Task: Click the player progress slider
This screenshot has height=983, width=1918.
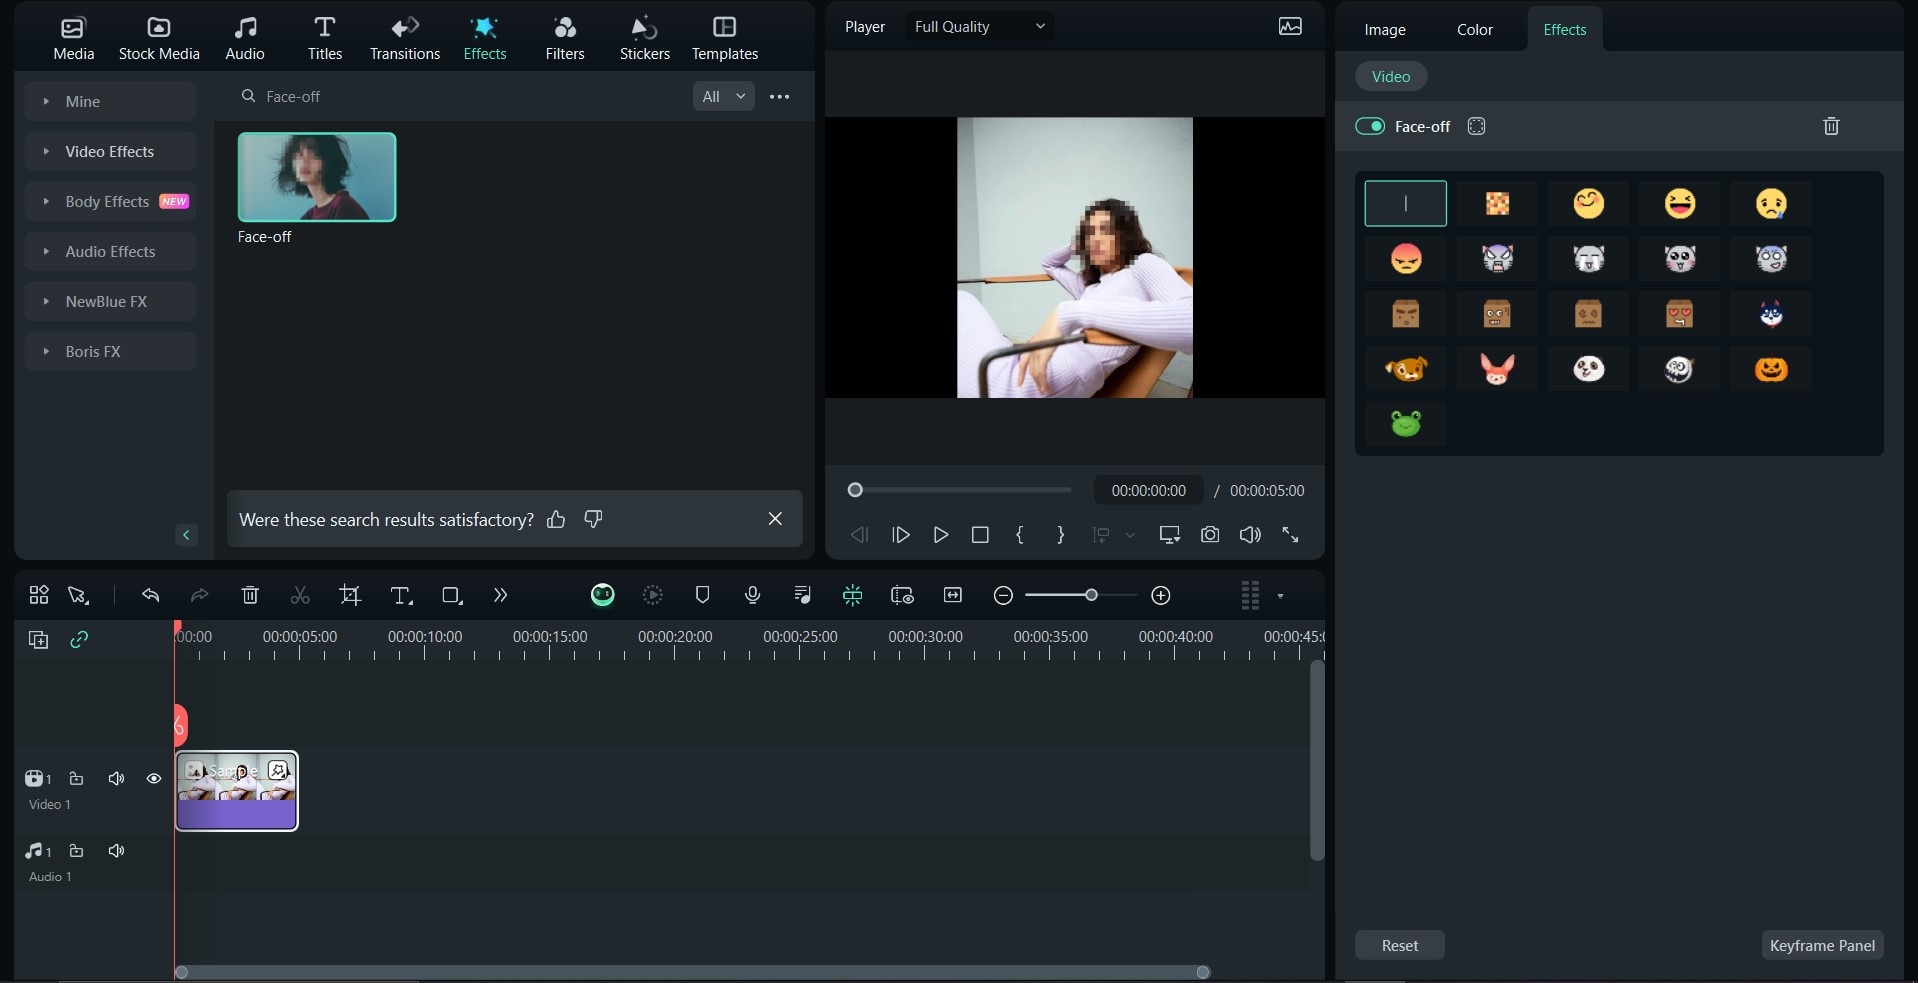Action: 960,490
